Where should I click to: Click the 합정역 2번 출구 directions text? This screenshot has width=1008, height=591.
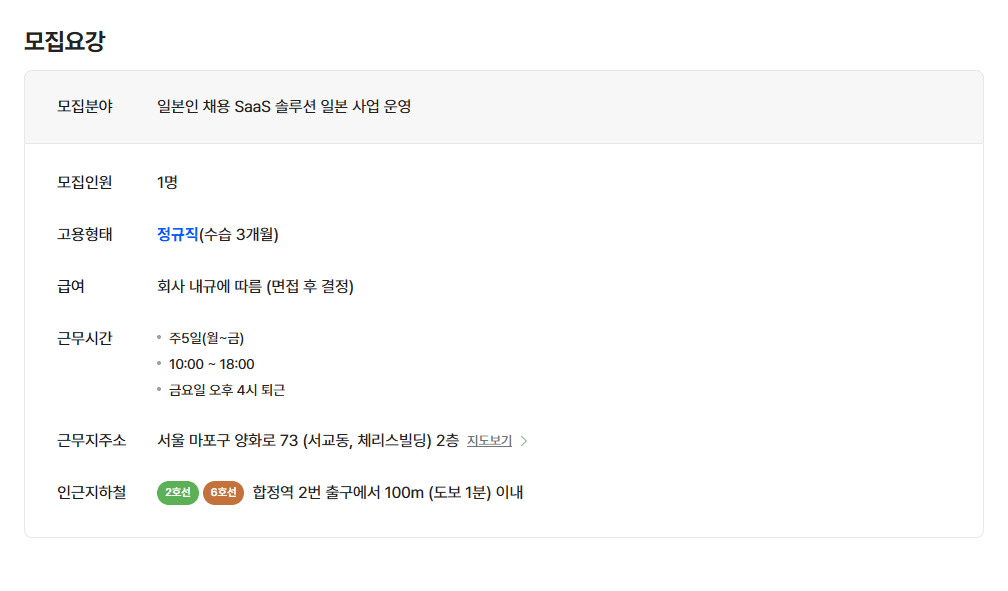[388, 493]
